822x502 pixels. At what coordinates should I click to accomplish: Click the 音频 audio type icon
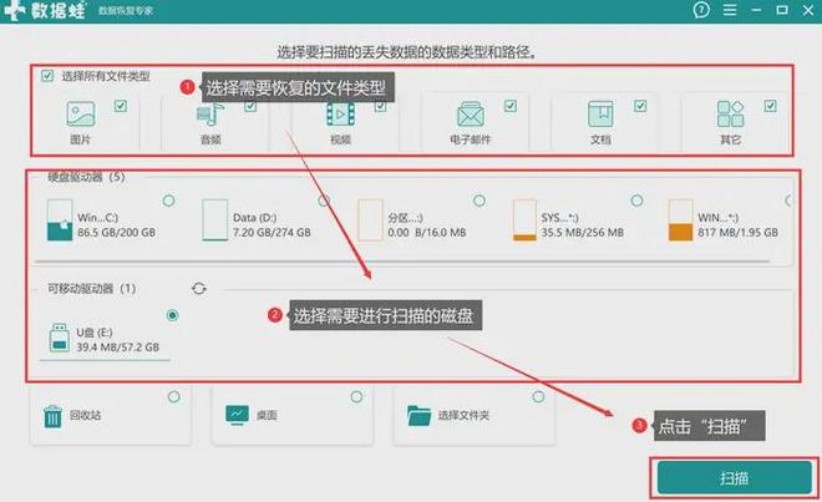tap(210, 114)
